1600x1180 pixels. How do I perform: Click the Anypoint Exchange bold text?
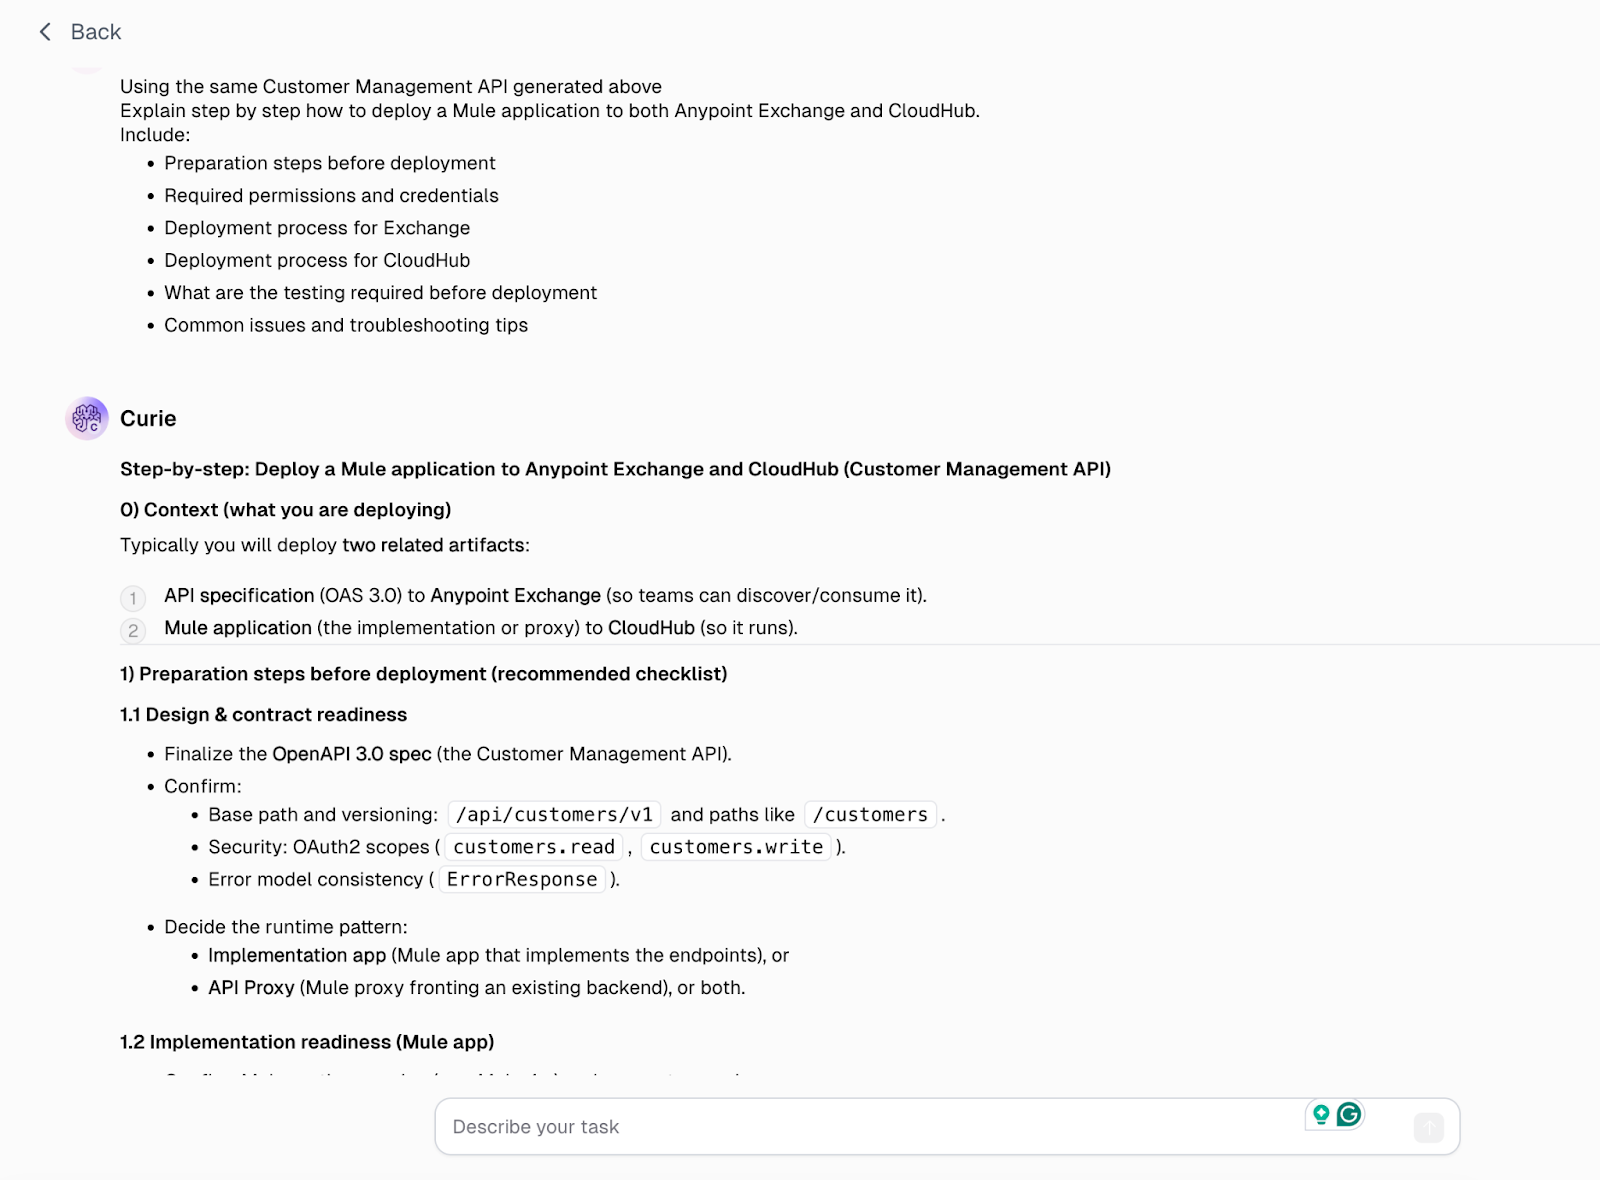click(x=514, y=595)
